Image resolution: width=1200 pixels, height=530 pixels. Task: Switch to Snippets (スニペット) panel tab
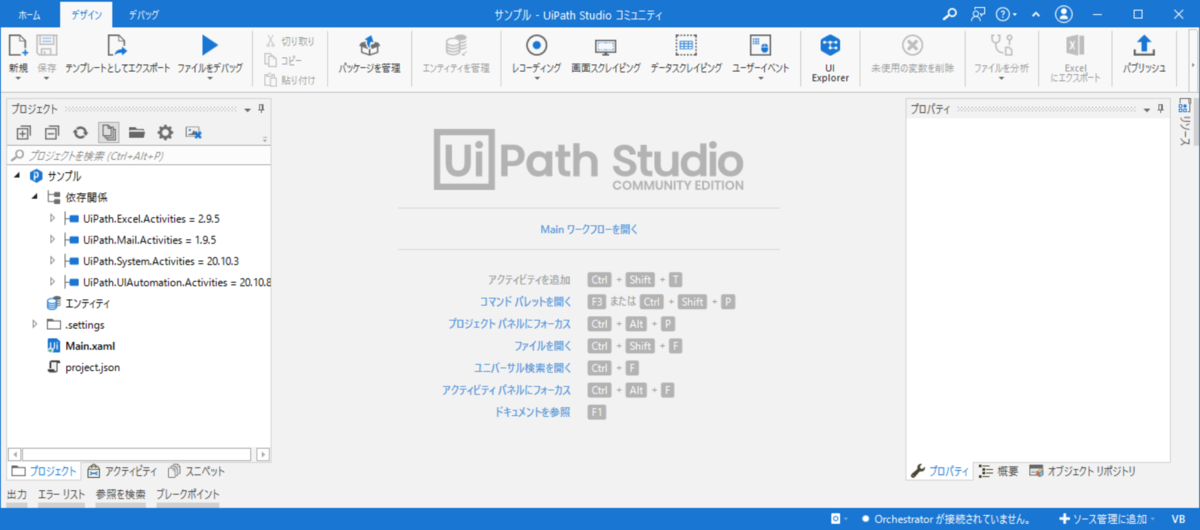(x=197, y=471)
